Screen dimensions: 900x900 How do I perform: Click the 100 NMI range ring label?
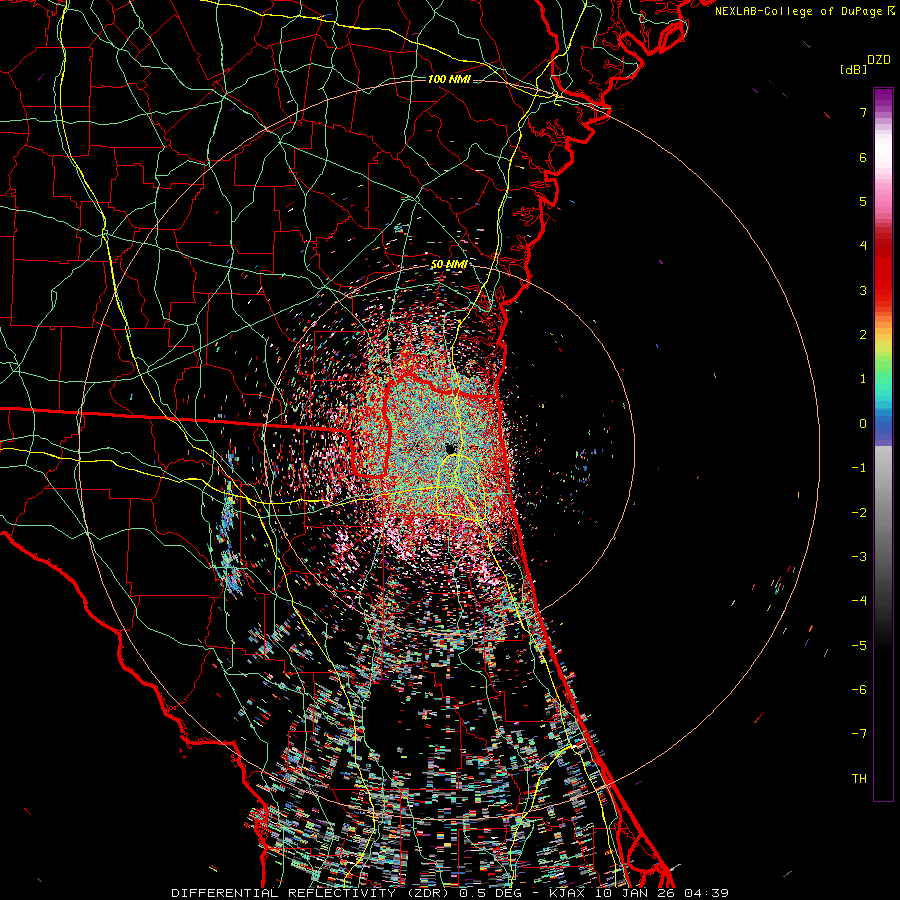tap(449, 79)
